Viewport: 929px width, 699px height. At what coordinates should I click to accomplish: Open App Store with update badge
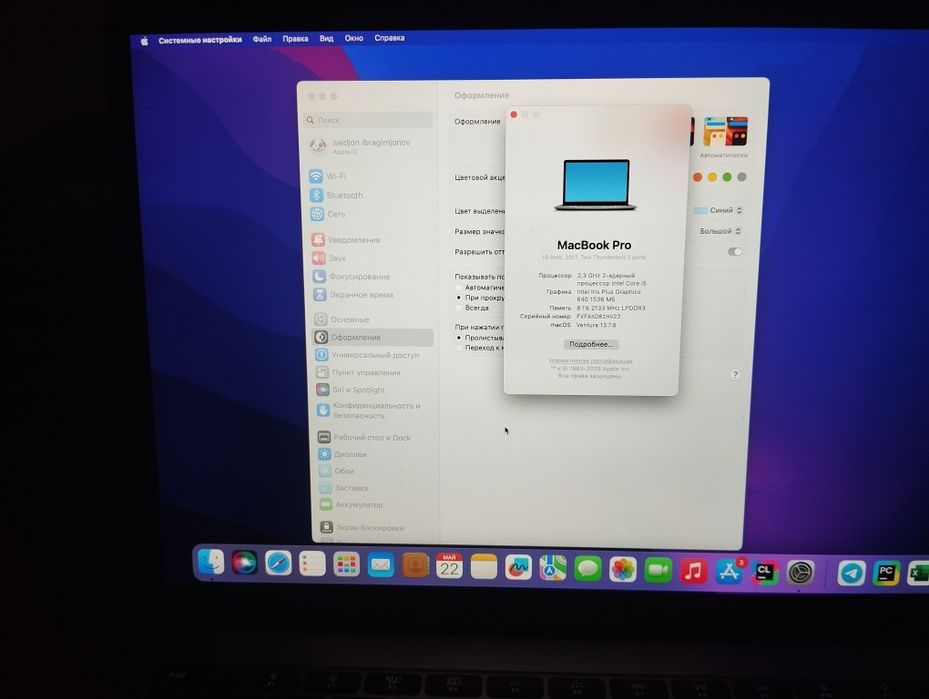coord(729,572)
